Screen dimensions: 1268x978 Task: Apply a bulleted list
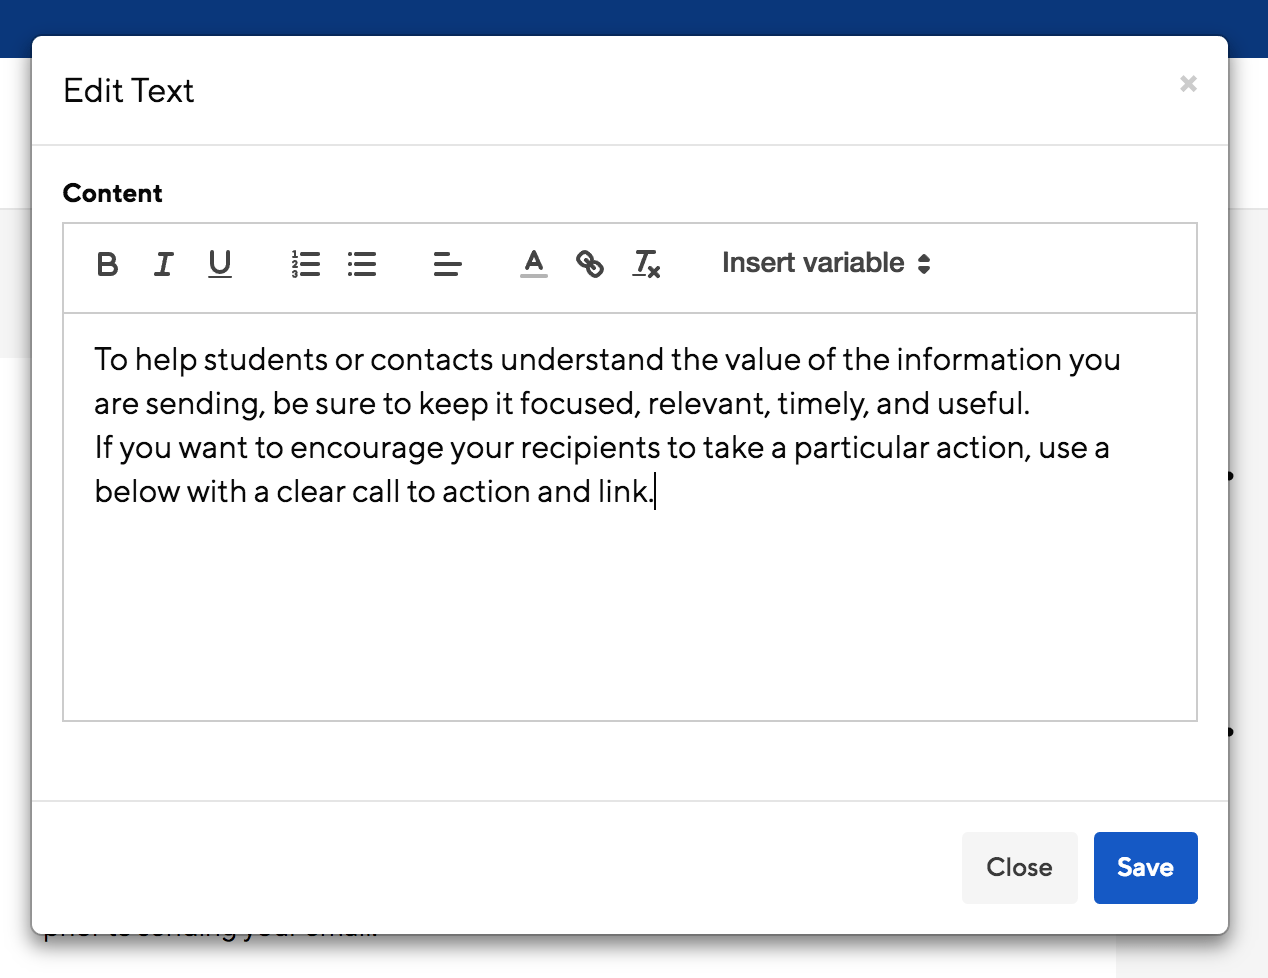[362, 264]
